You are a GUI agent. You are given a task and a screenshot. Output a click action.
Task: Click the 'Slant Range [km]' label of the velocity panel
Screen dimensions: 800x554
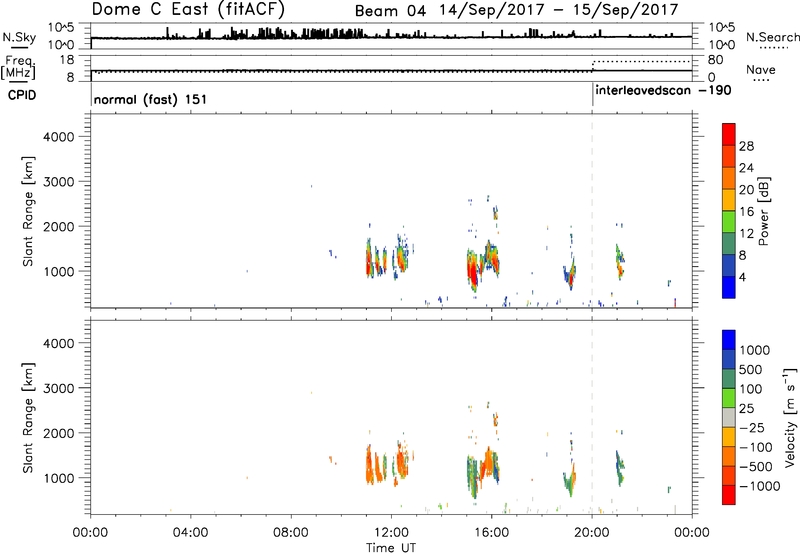[28, 418]
